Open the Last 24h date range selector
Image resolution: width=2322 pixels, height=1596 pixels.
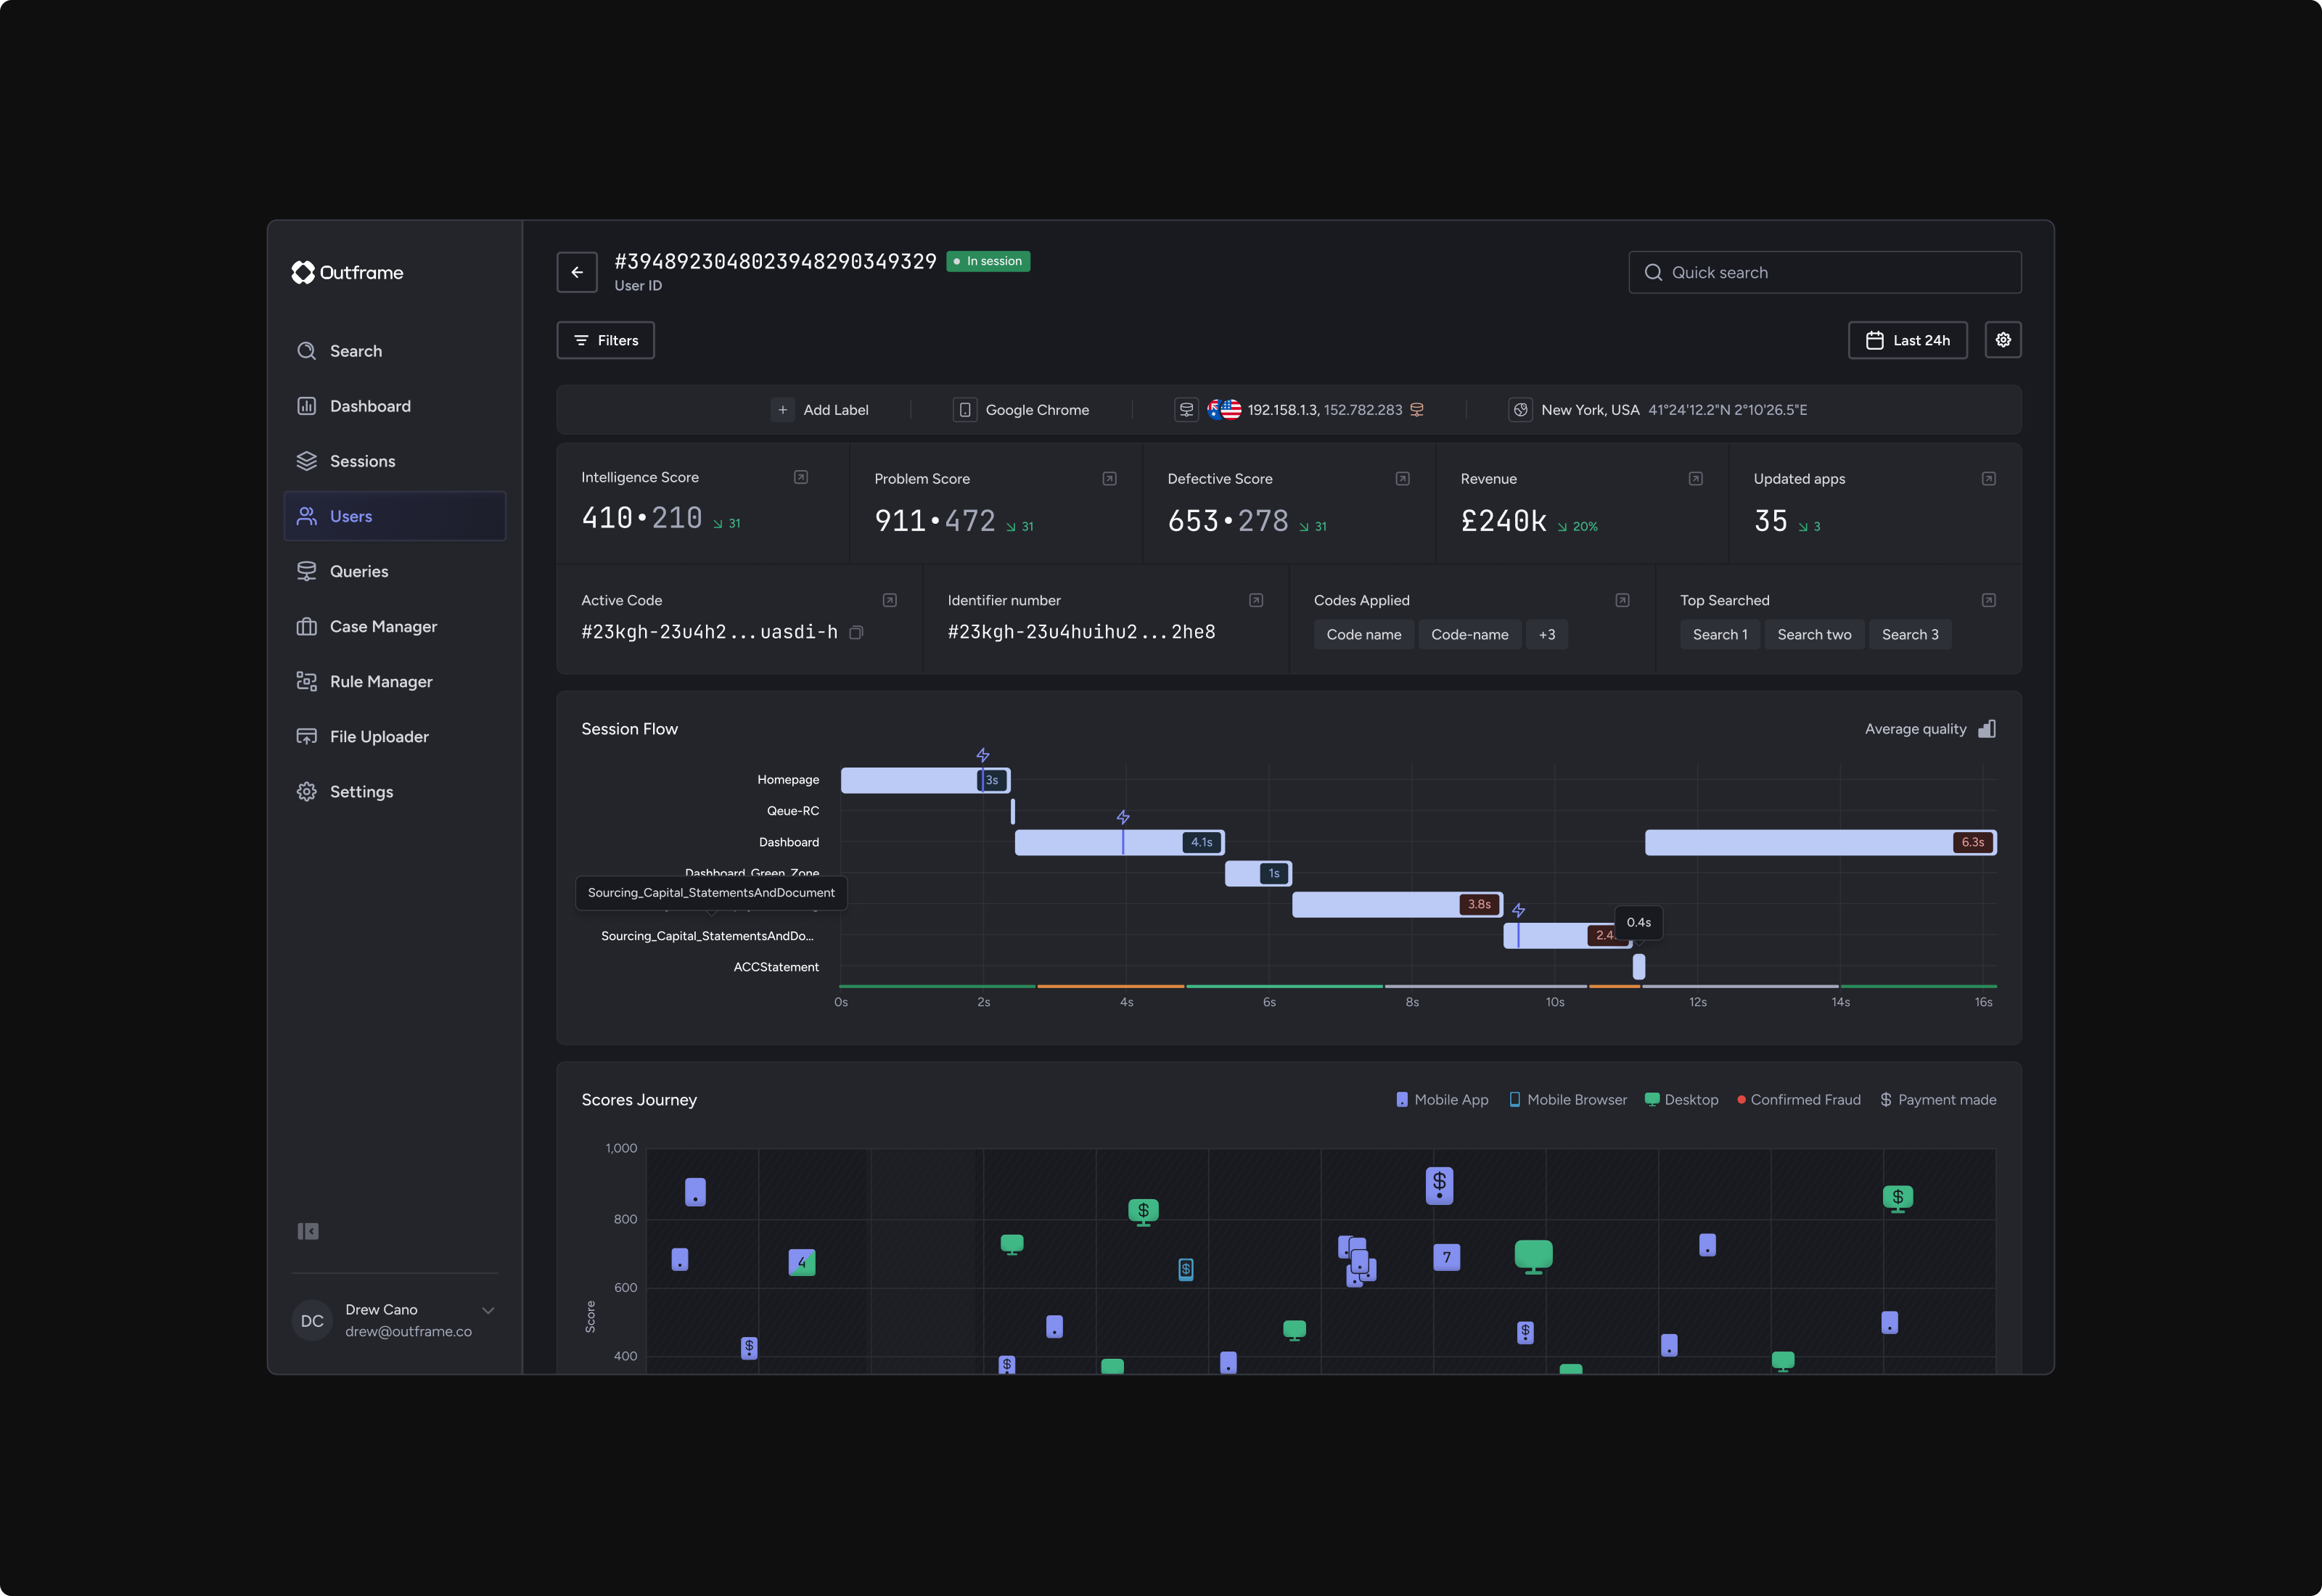click(1907, 340)
